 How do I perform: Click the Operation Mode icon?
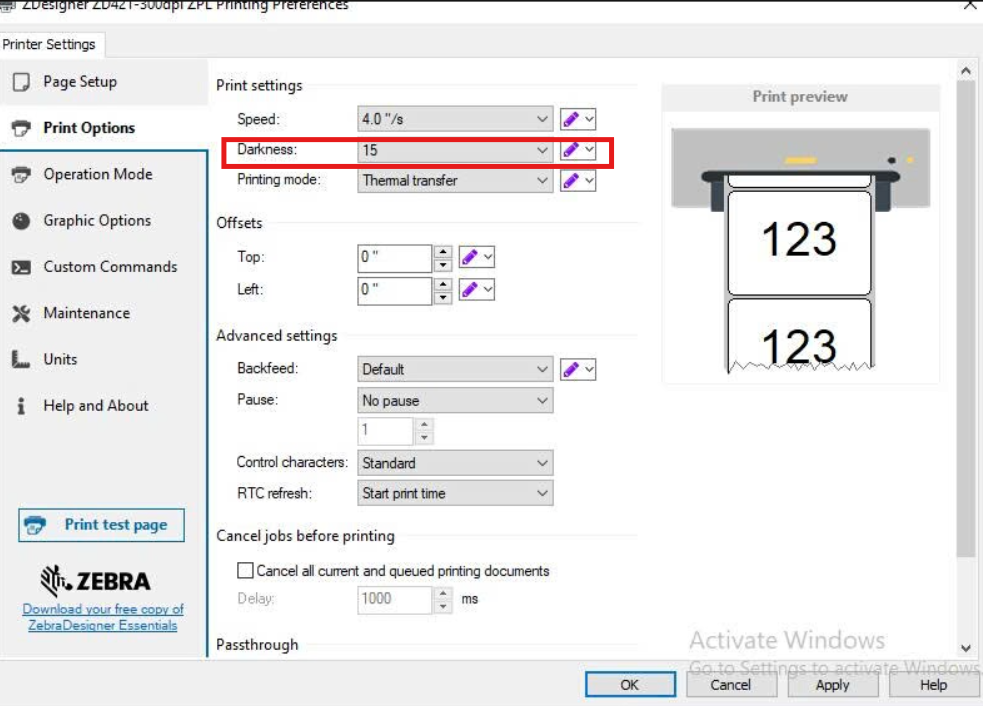coord(21,174)
